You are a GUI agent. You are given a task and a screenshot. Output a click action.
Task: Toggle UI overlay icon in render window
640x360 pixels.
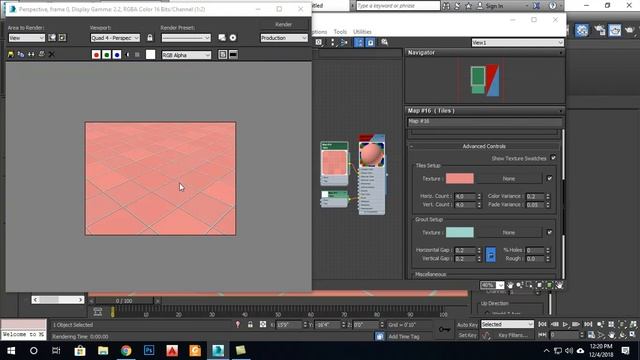pos(222,55)
